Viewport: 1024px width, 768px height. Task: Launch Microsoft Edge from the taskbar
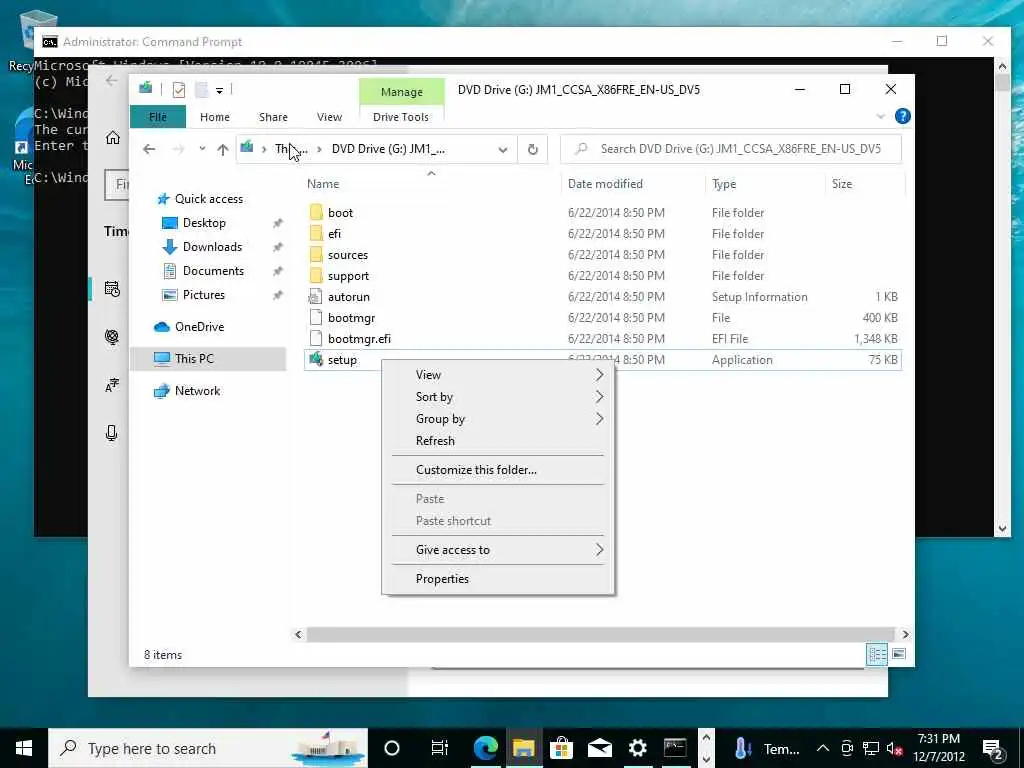[485, 748]
